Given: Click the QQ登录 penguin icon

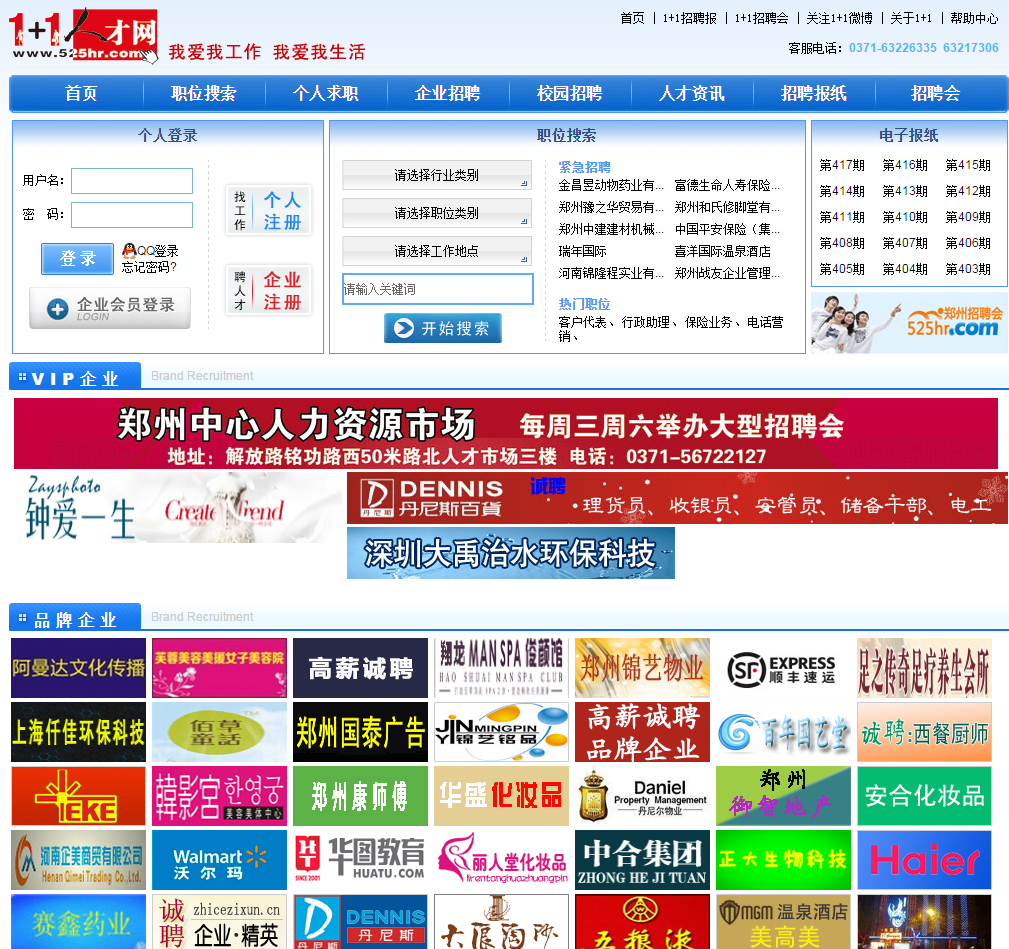Looking at the screenshot, I should pyautogui.click(x=129, y=251).
